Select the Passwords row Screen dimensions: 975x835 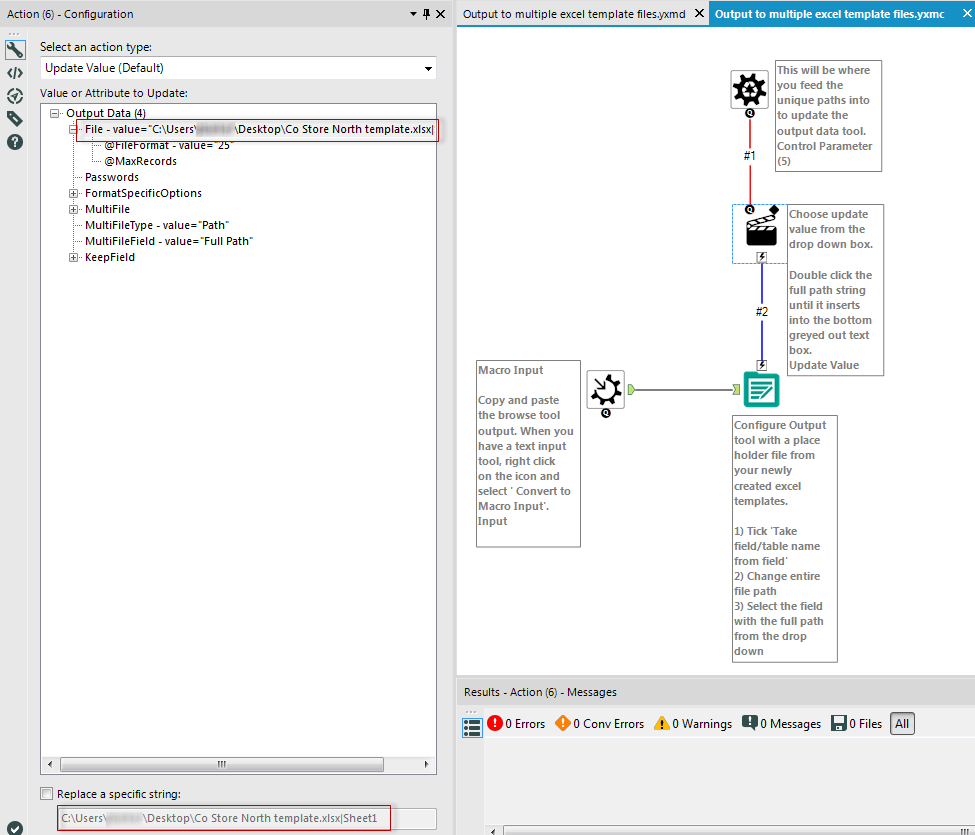tap(112, 177)
